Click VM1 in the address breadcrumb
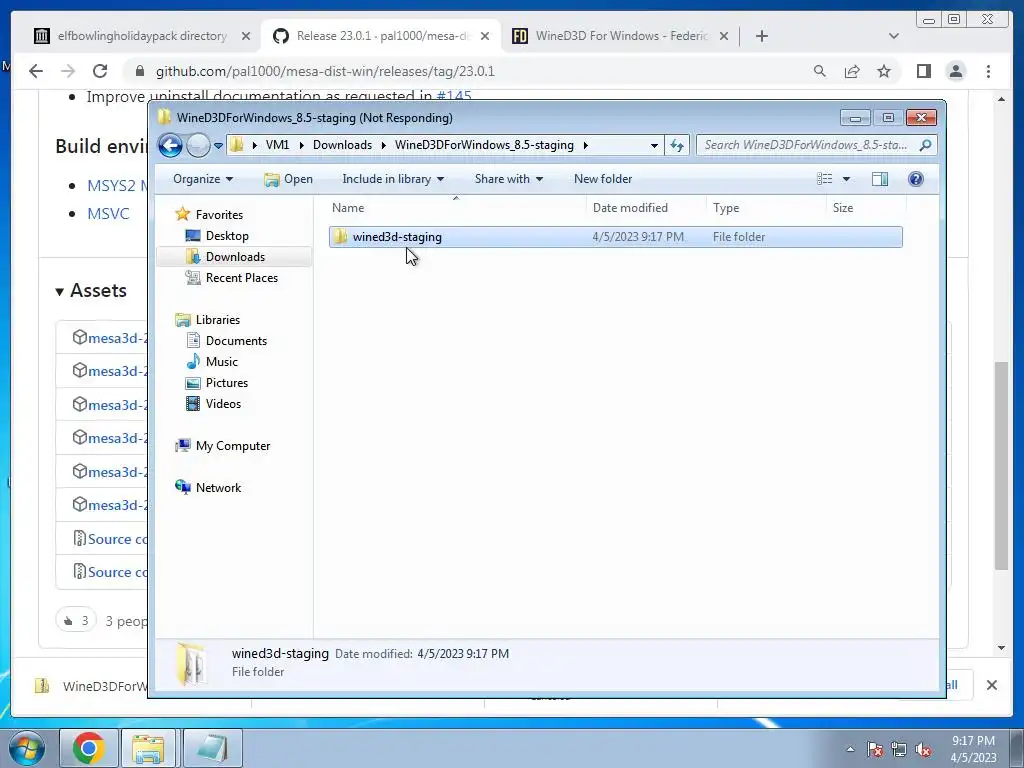The width and height of the screenshot is (1024, 768). click(x=277, y=145)
